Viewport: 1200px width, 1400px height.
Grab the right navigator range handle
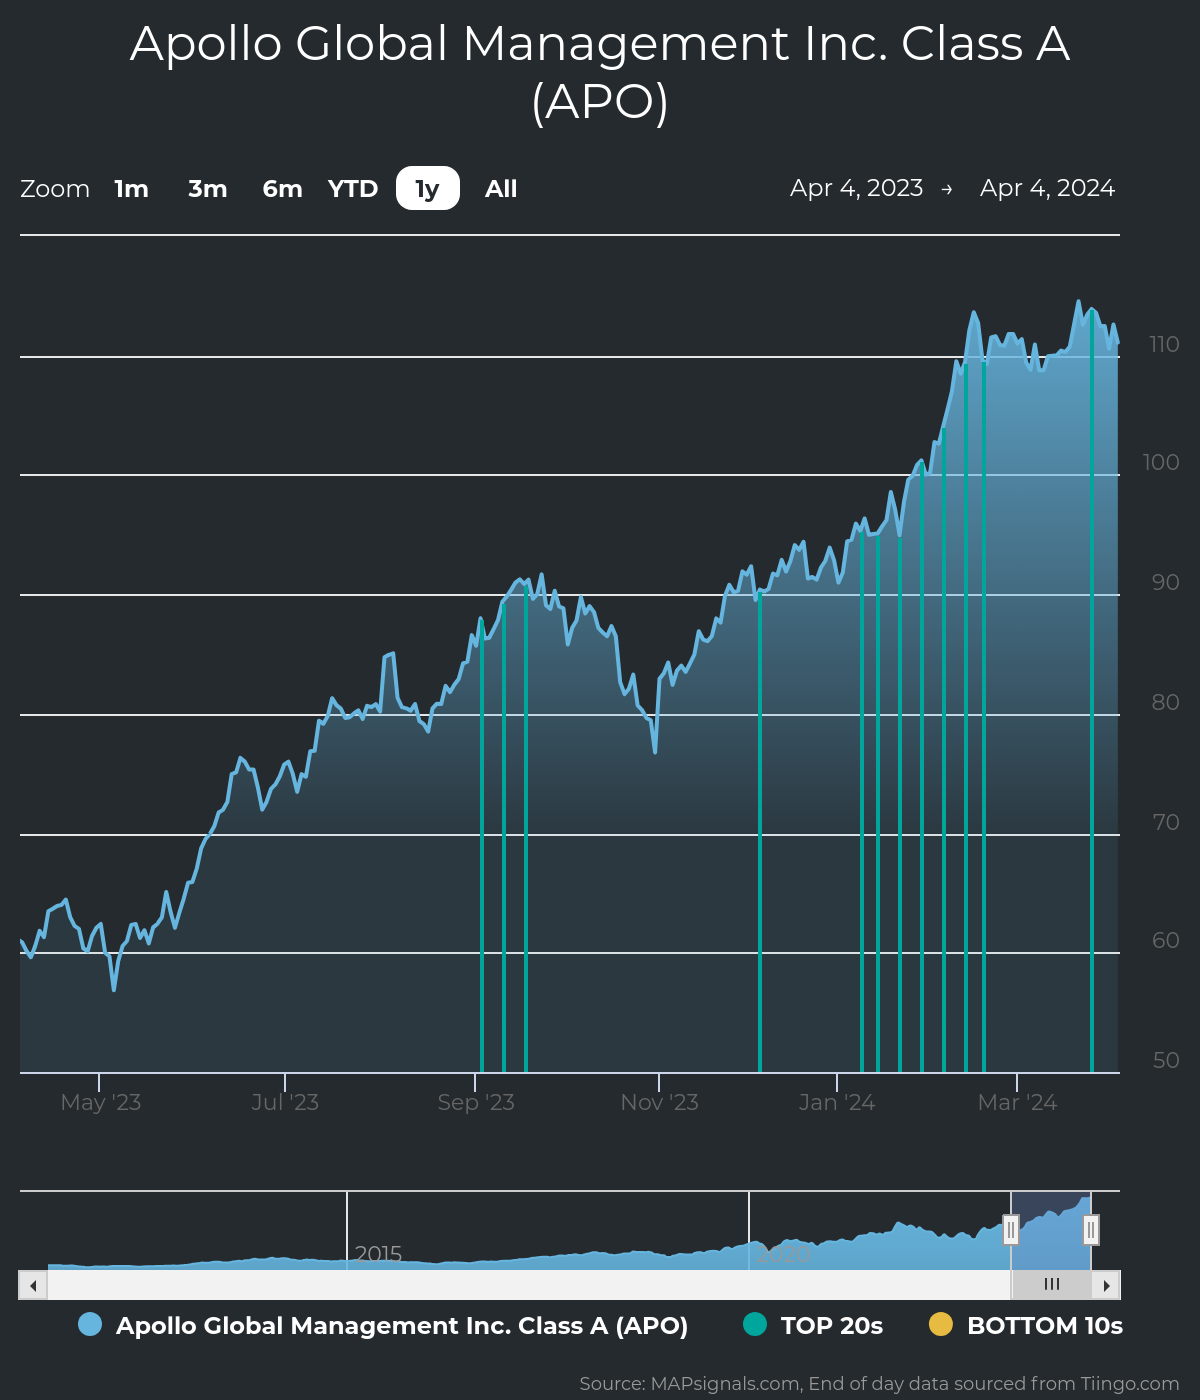point(1091,1230)
